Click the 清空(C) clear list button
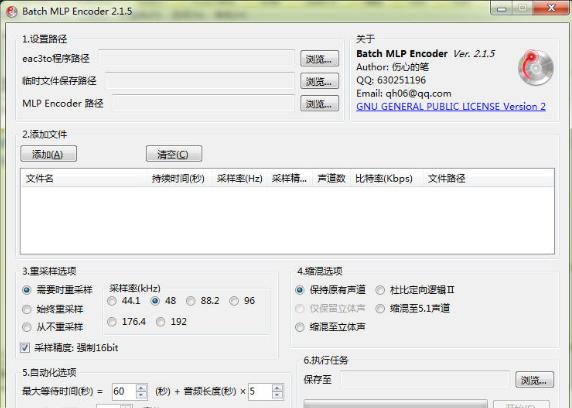Image resolution: width=572 pixels, height=408 pixels. tap(174, 154)
